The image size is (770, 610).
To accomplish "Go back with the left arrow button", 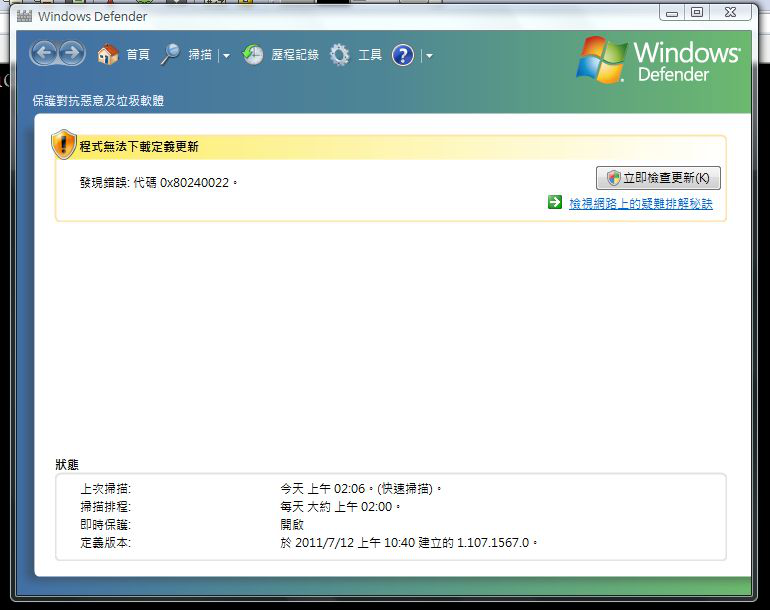I will (x=45, y=54).
